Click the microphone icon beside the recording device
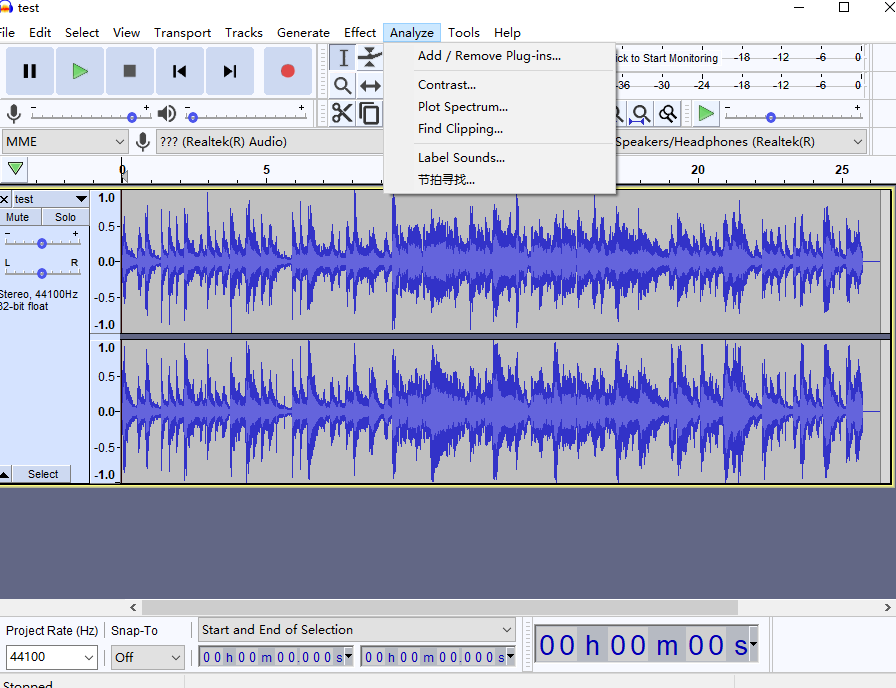Image resolution: width=896 pixels, height=688 pixels. [143, 142]
